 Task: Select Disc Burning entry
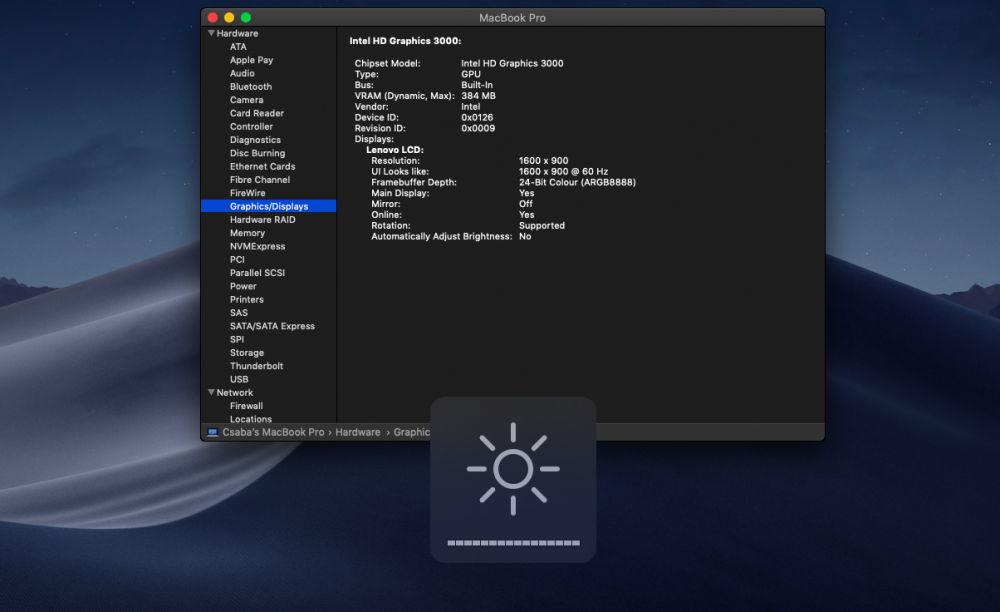(258, 153)
